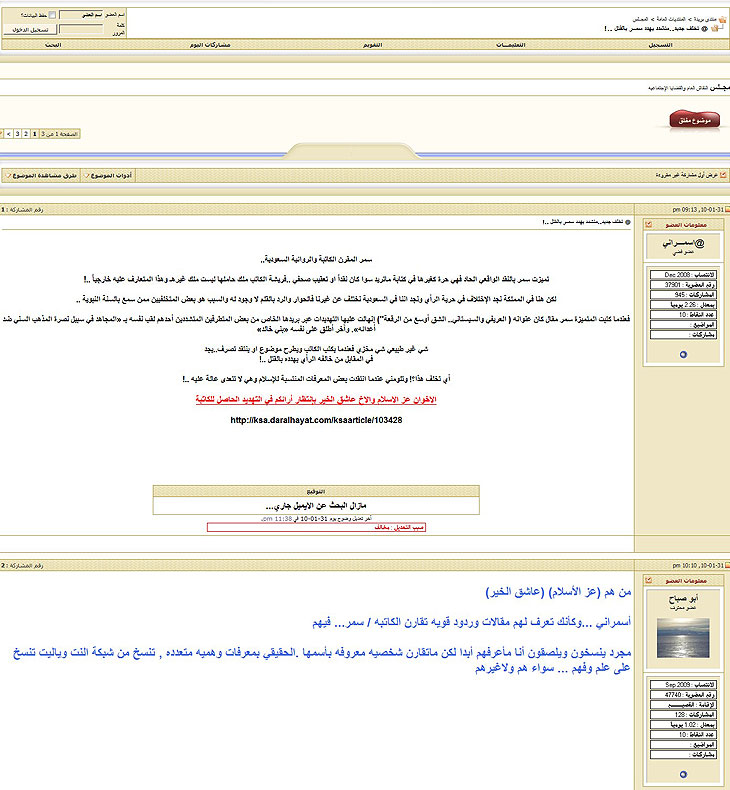Viewport: 730px width, 790px height.
Task: Click the member number 37901 field
Action: point(683,285)
